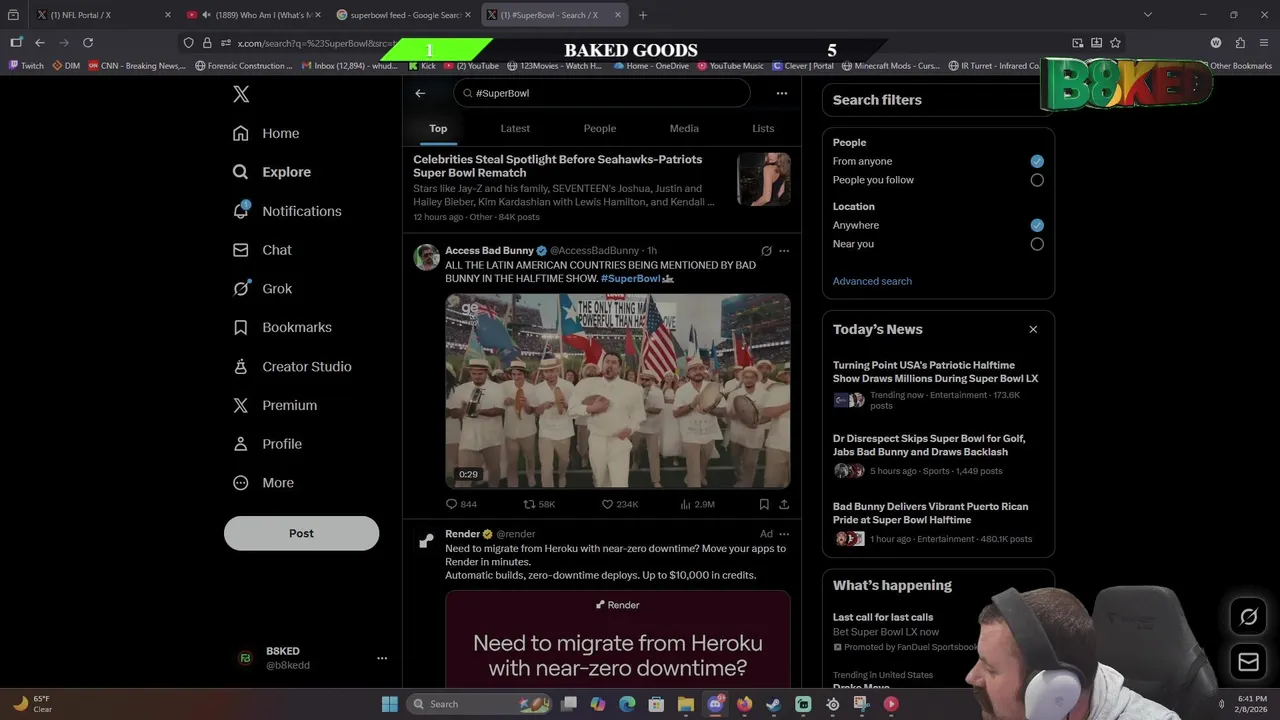Switch to the People tab

tap(600, 128)
